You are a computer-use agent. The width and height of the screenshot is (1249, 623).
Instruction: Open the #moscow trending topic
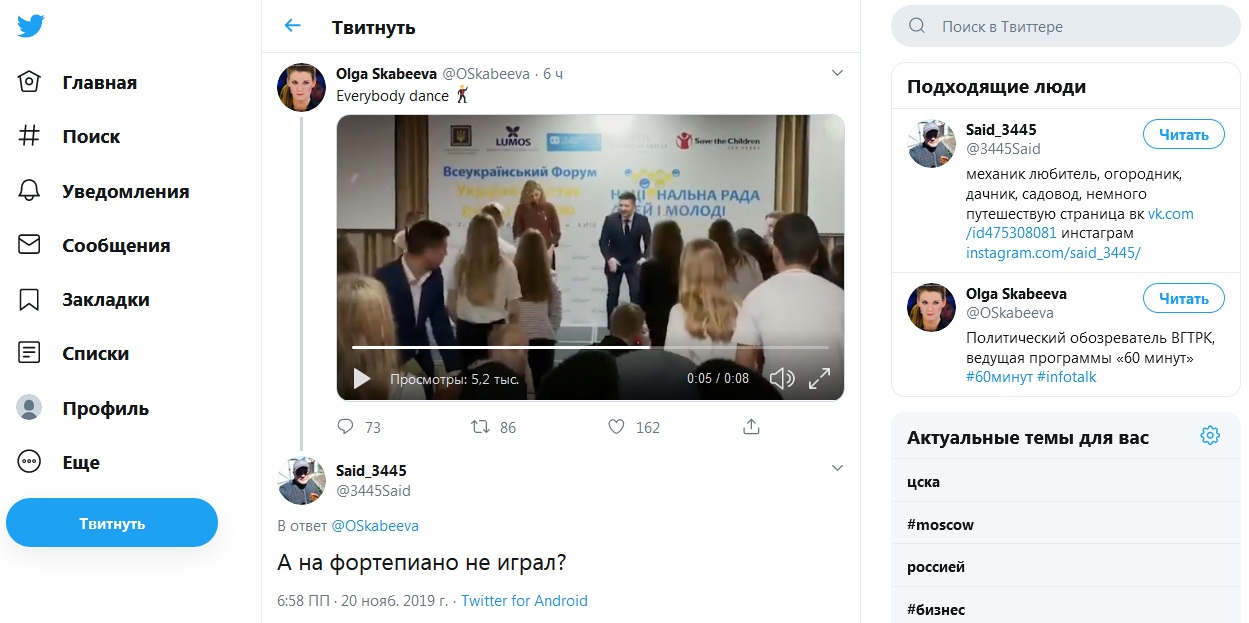click(1066, 525)
